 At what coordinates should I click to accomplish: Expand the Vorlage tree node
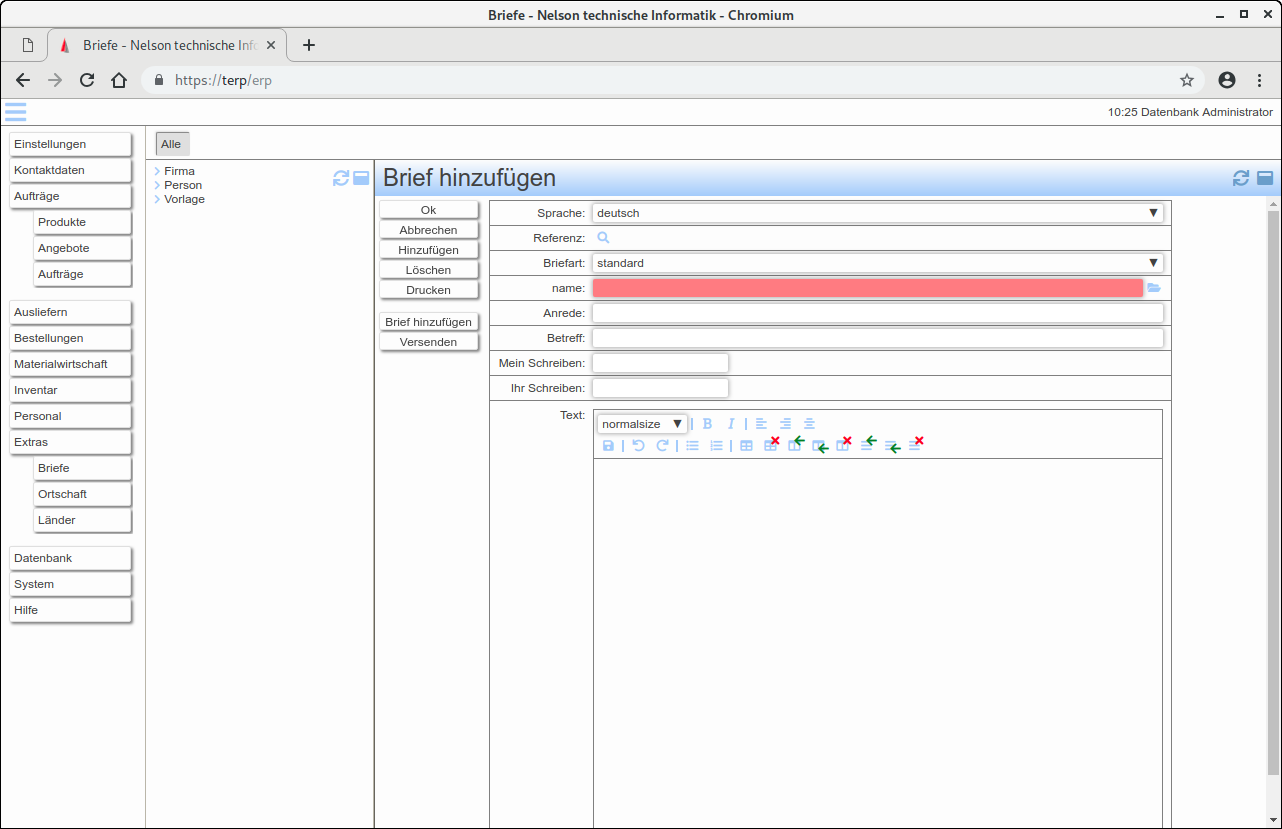pyautogui.click(x=158, y=199)
